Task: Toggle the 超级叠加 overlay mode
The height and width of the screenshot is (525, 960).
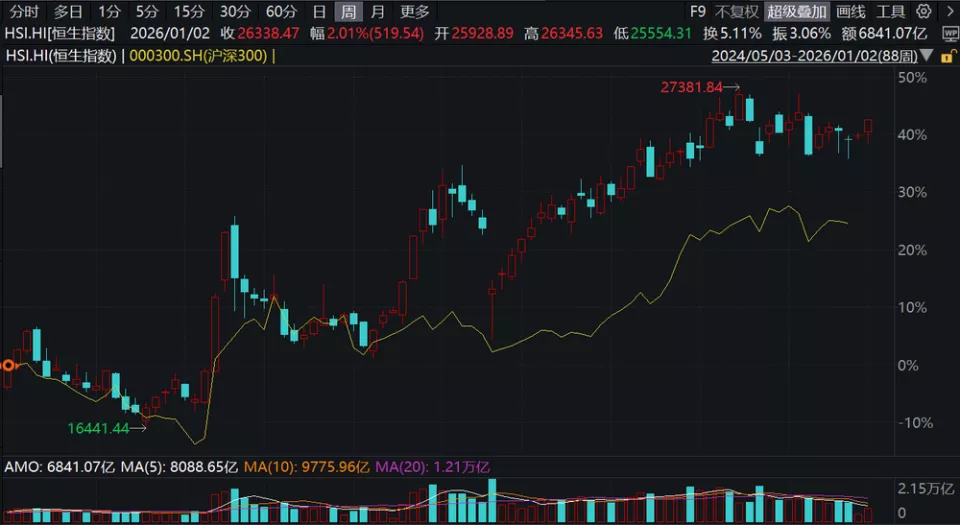Action: 797,12
